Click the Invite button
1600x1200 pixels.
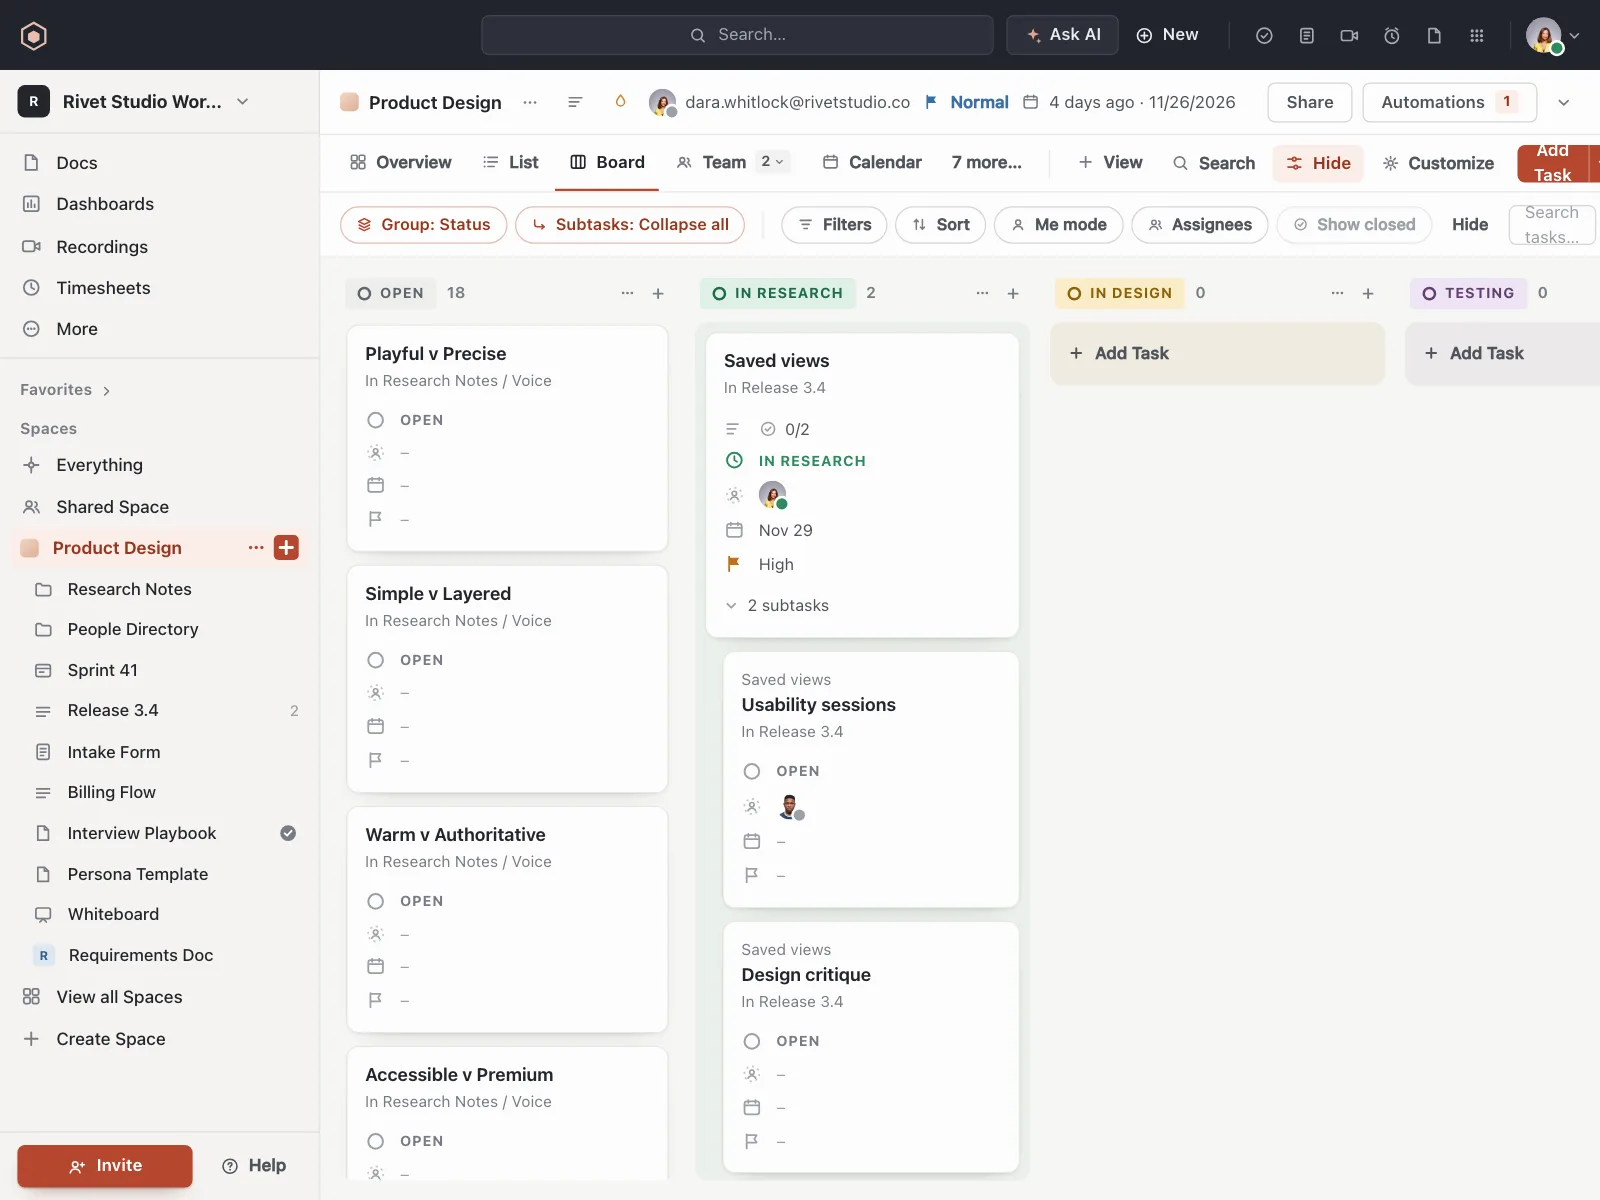(105, 1166)
